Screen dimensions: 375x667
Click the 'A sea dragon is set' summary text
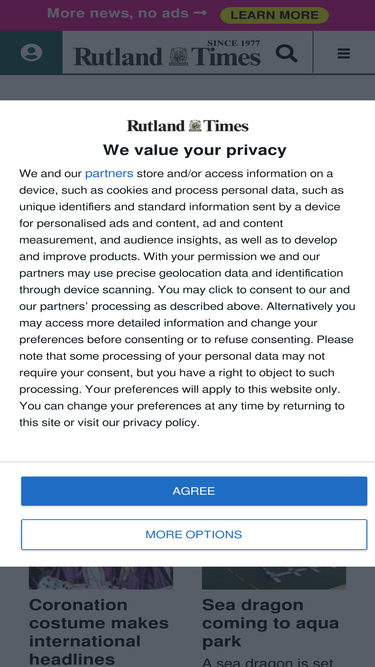267,662
